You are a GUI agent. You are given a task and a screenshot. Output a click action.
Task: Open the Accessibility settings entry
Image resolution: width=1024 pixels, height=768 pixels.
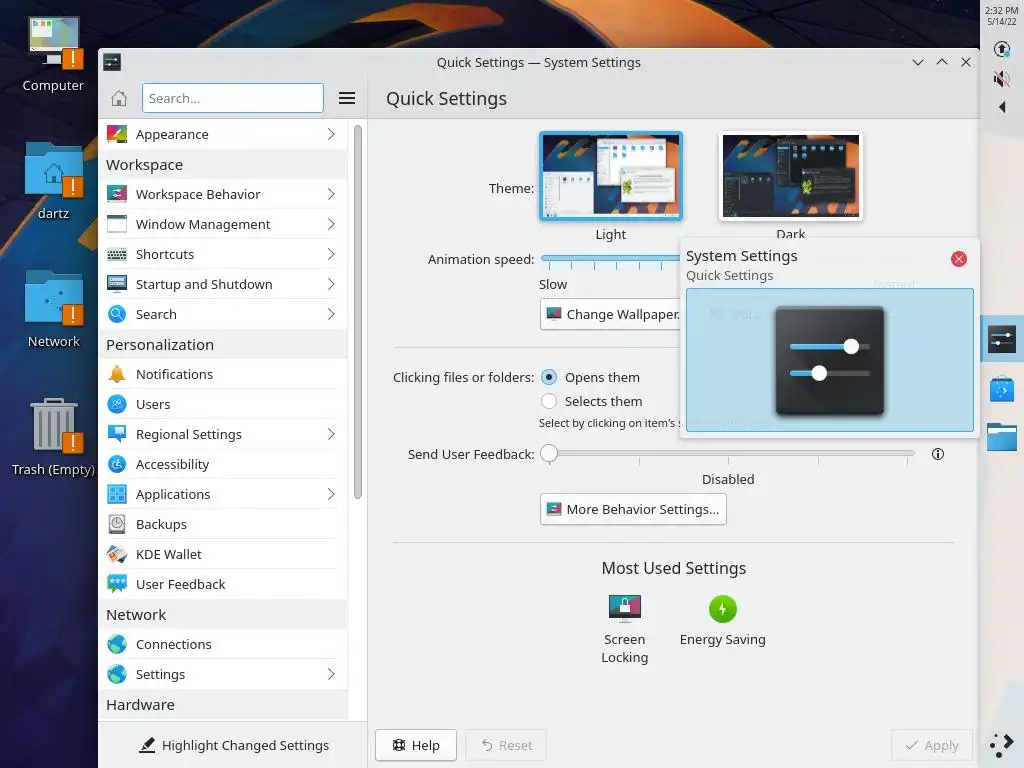223,464
